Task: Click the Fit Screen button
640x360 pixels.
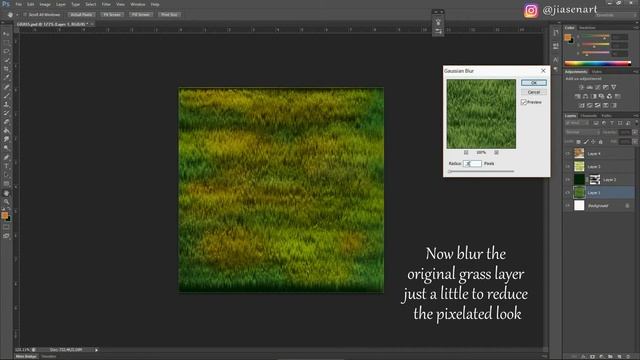Action: click(112, 14)
